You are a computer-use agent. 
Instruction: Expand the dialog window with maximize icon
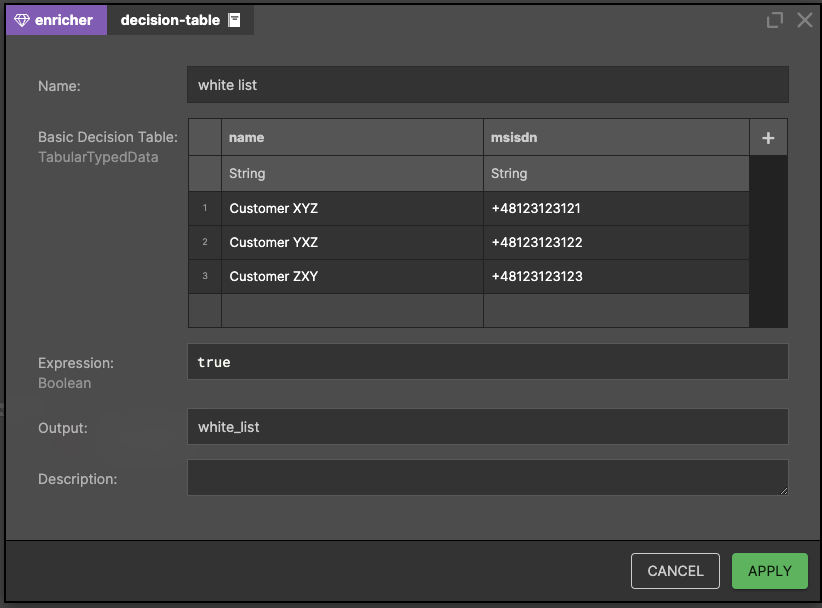click(x=774, y=20)
